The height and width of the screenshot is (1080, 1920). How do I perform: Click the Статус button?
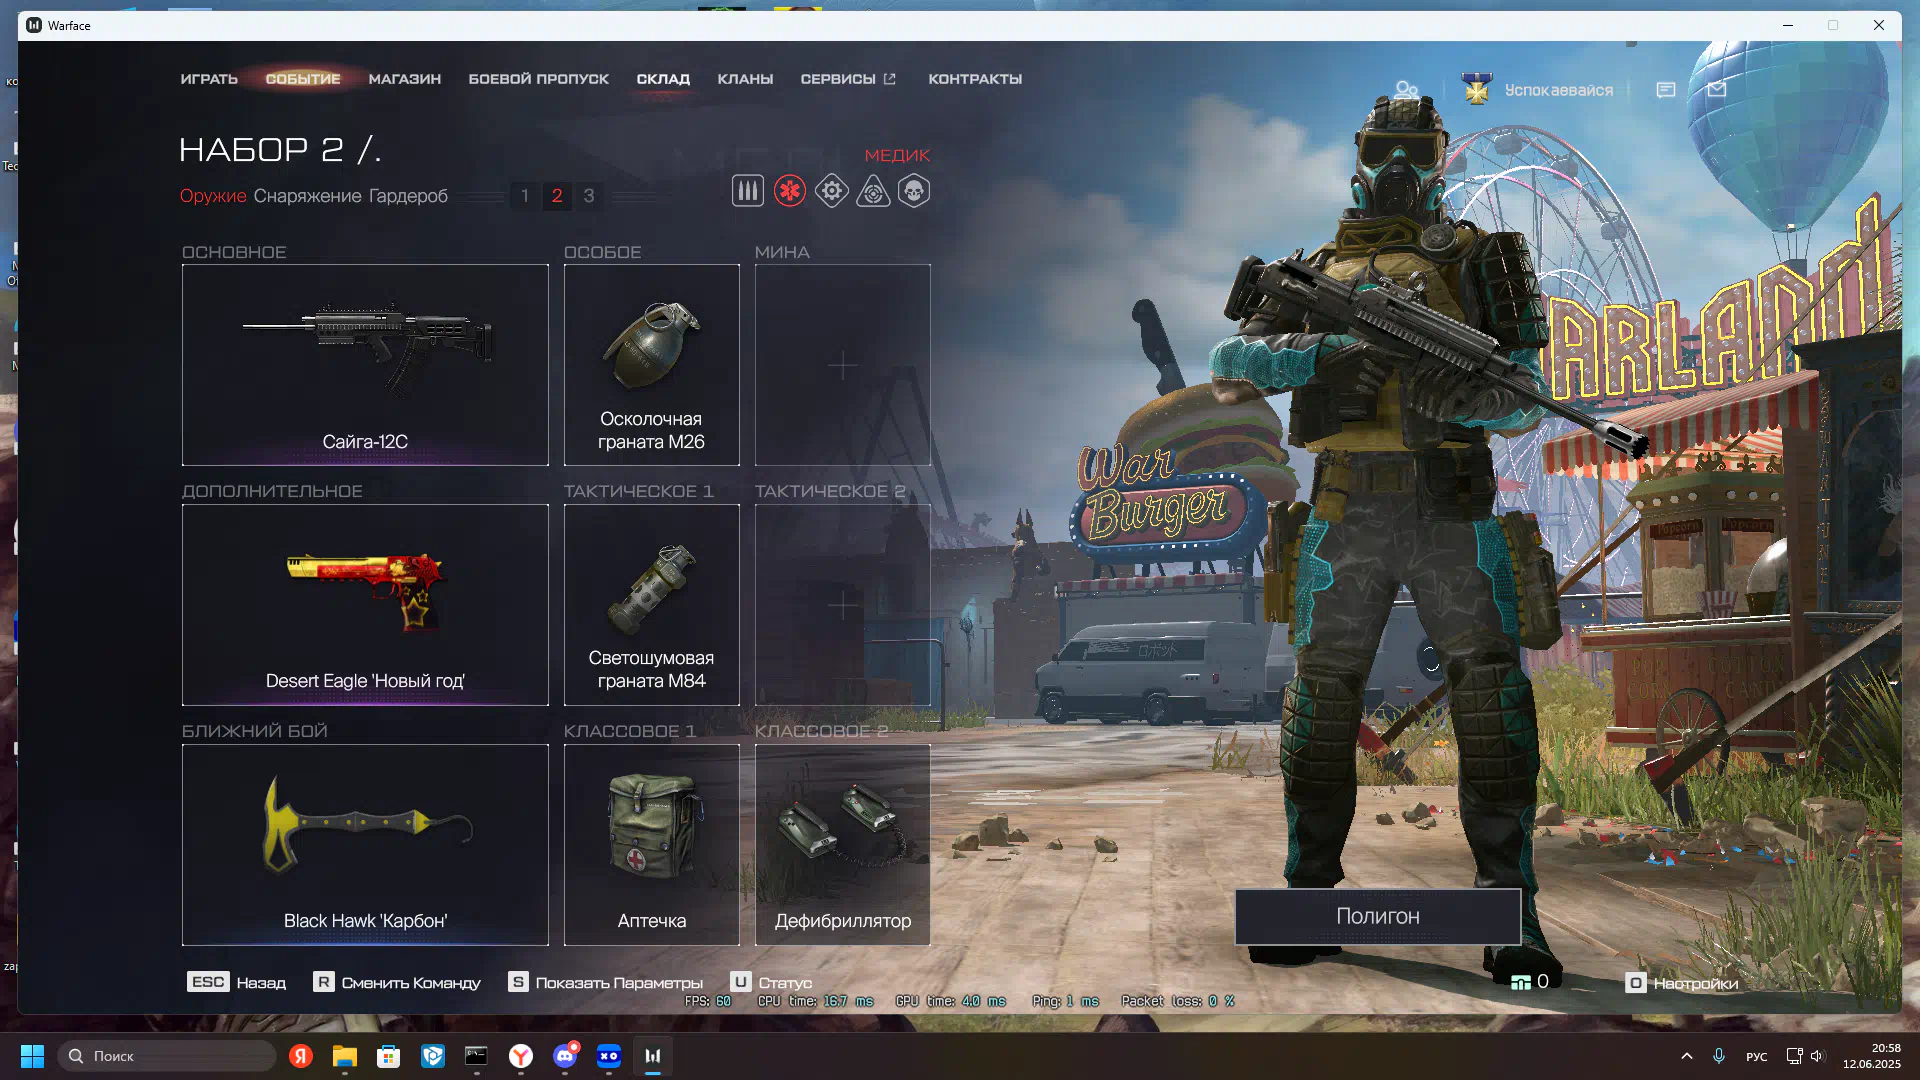click(771, 983)
